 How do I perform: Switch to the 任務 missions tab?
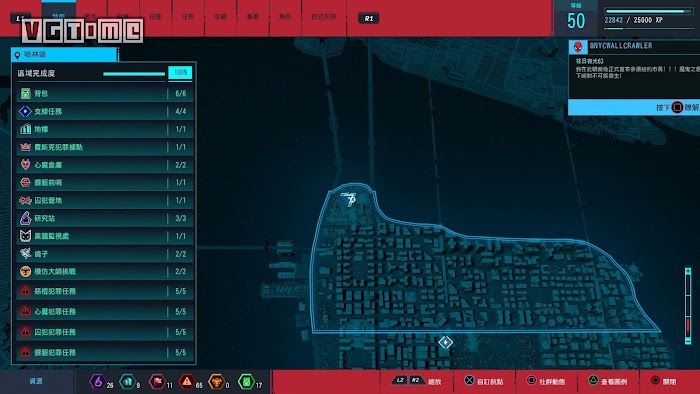188,17
